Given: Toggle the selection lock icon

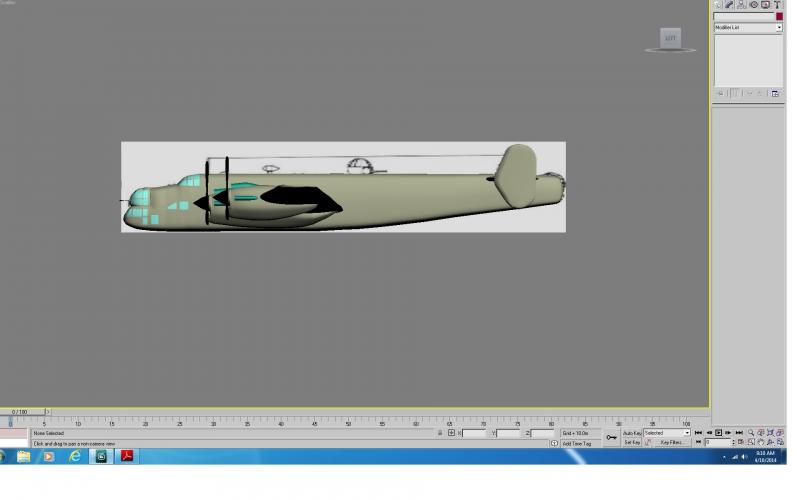Looking at the screenshot, I should tap(440, 433).
